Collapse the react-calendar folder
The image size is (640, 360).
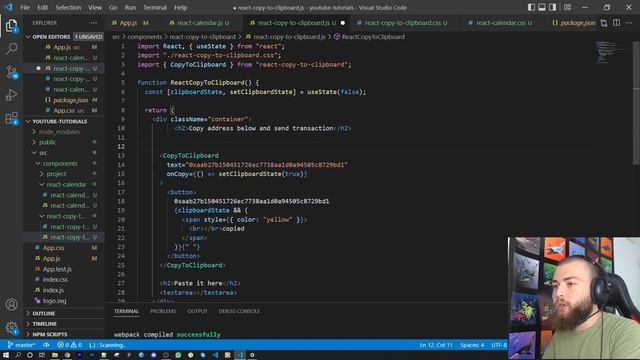pyautogui.click(x=64, y=184)
